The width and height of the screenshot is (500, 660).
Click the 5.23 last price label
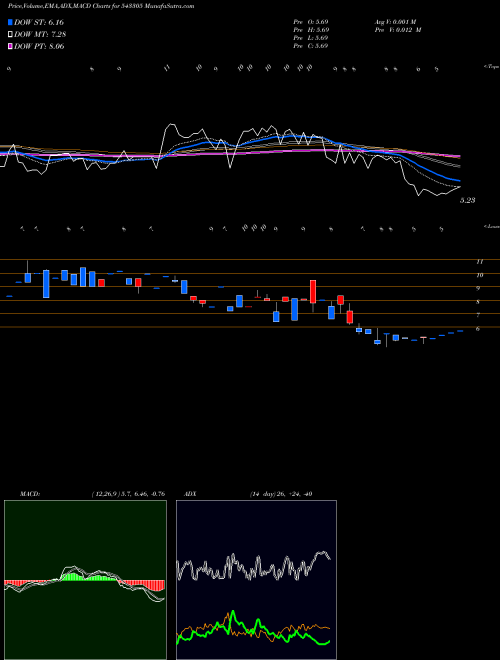[468, 200]
